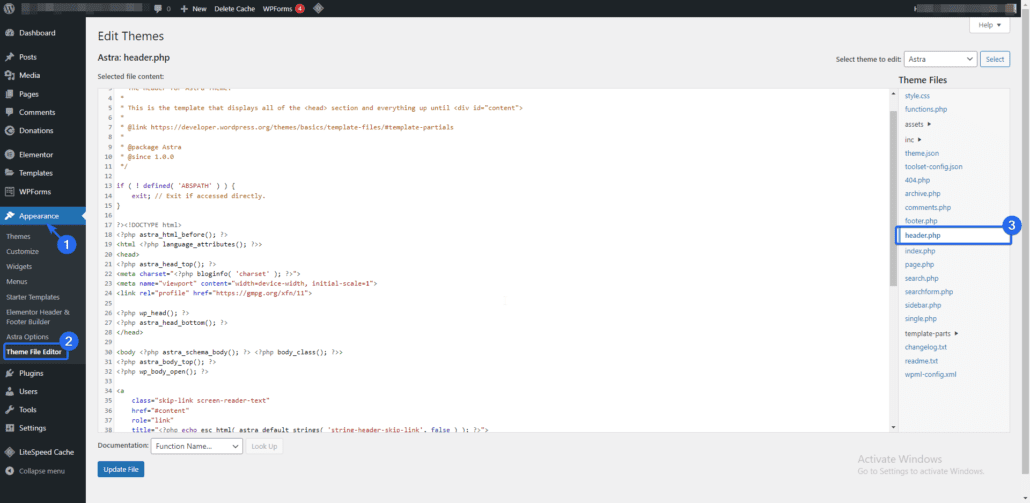1030x503 pixels.
Task: Click the Media icon in sidebar
Action: point(10,76)
